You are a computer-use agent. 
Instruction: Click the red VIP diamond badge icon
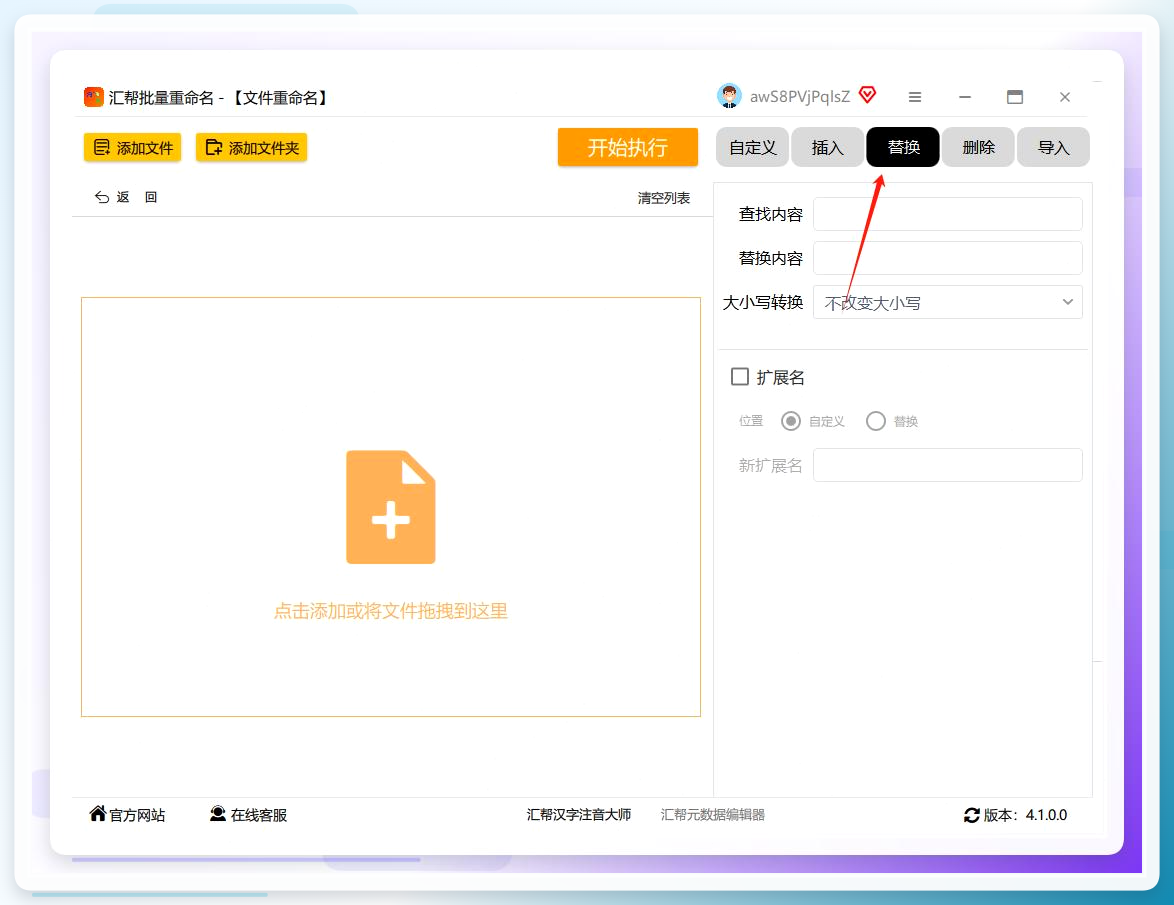pyautogui.click(x=867, y=95)
